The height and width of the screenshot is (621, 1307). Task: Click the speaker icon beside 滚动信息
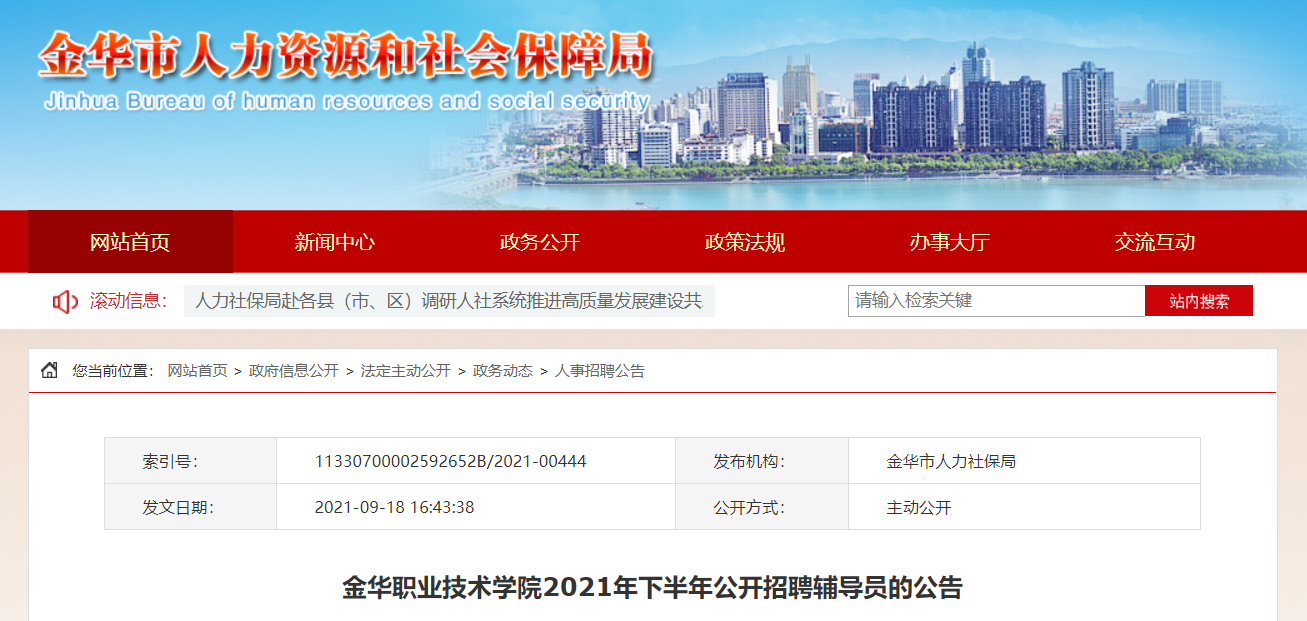pos(65,301)
